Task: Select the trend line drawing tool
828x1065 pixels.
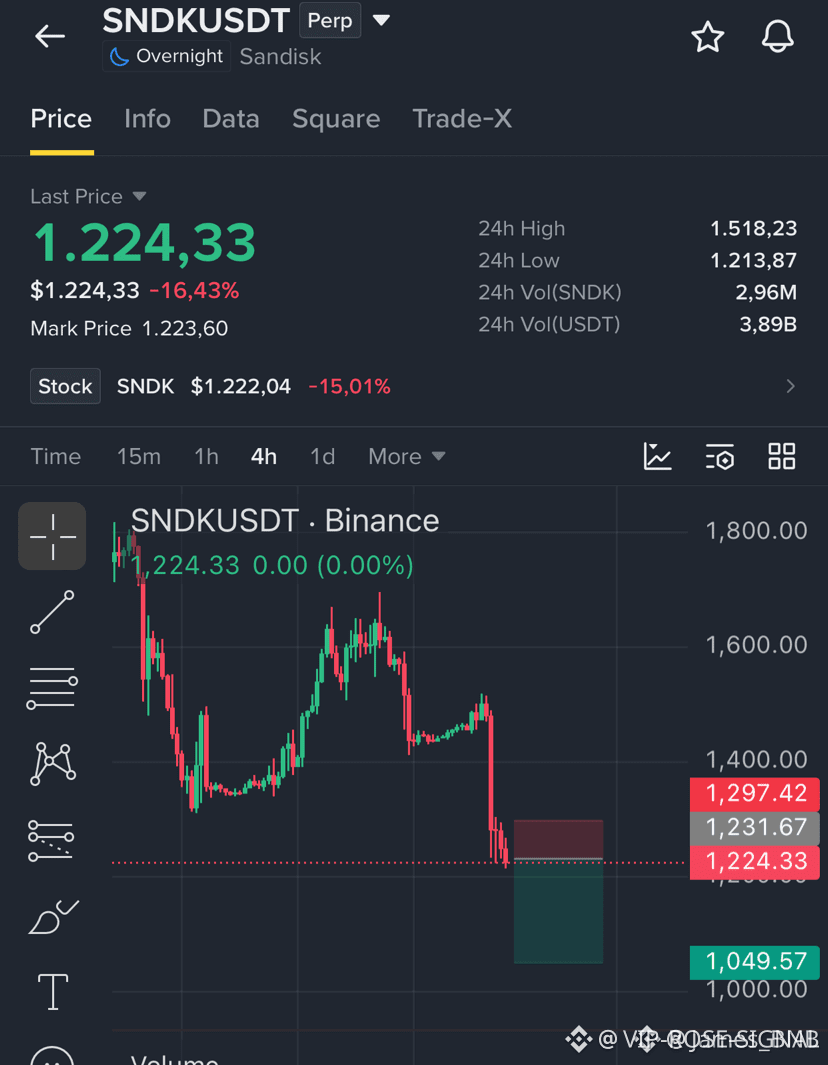Action: tap(52, 612)
